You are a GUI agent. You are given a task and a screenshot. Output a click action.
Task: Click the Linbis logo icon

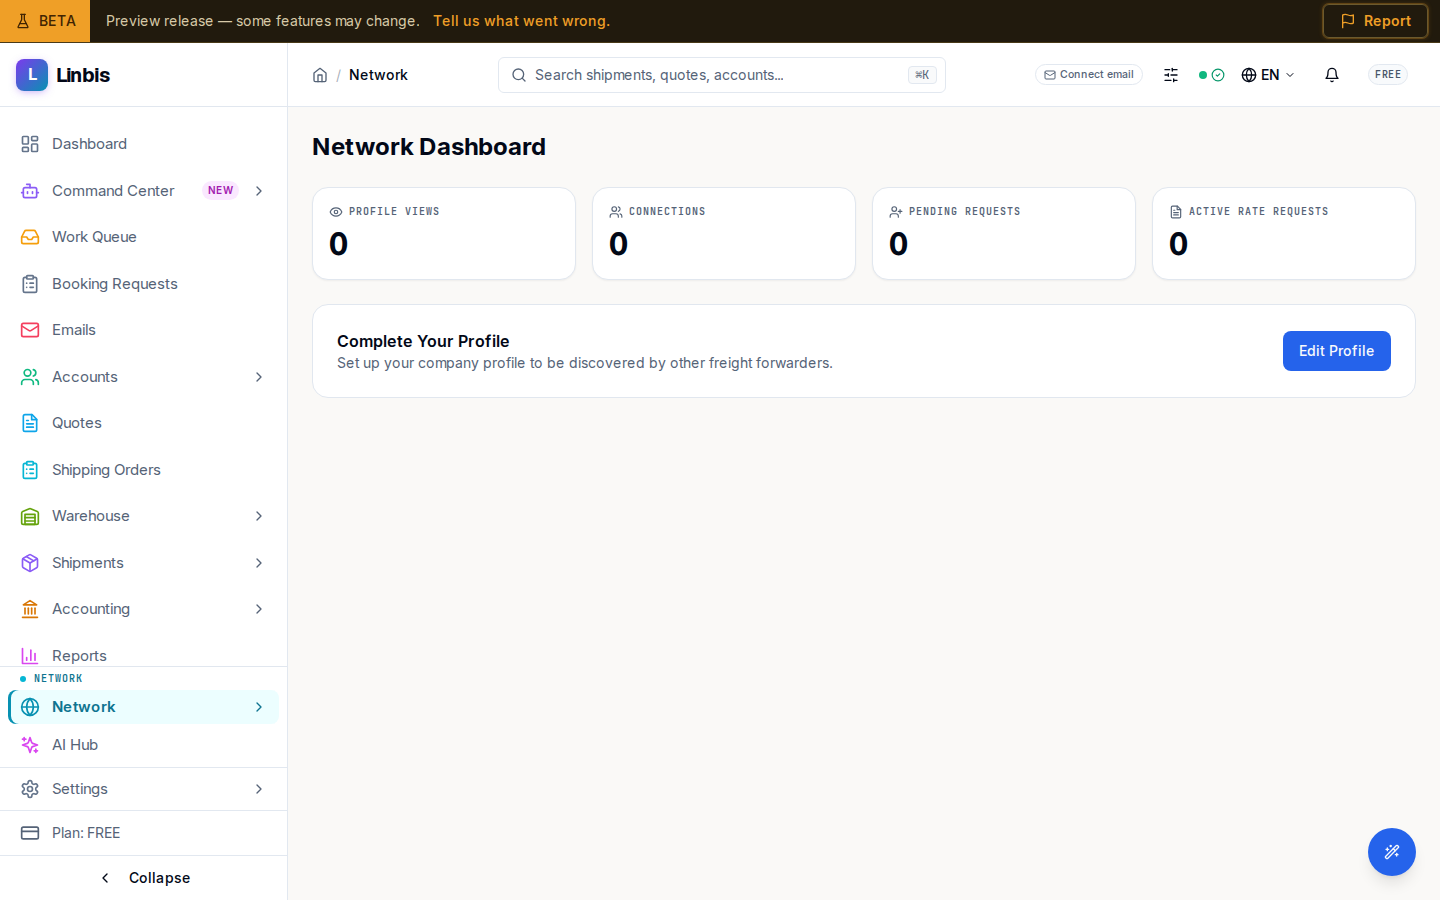click(32, 75)
